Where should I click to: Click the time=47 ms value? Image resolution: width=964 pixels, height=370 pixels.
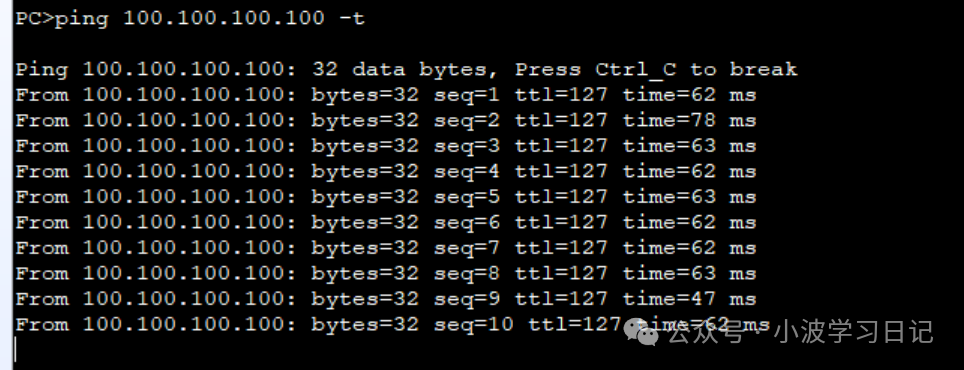[x=689, y=299]
